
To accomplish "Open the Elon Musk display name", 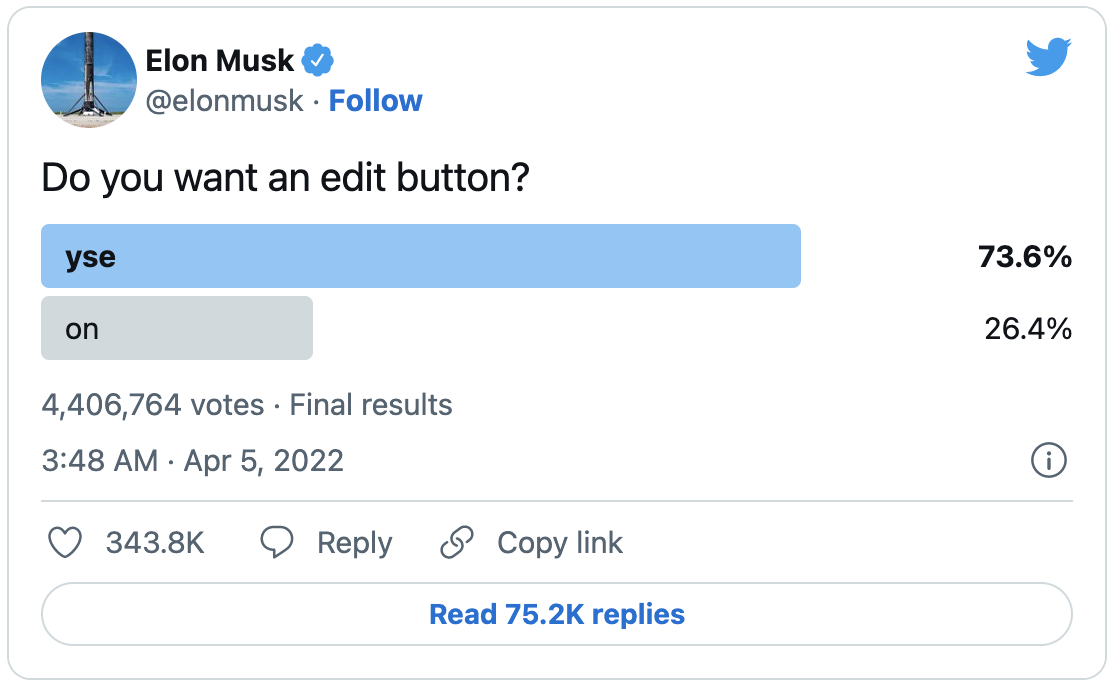I will click(220, 60).
